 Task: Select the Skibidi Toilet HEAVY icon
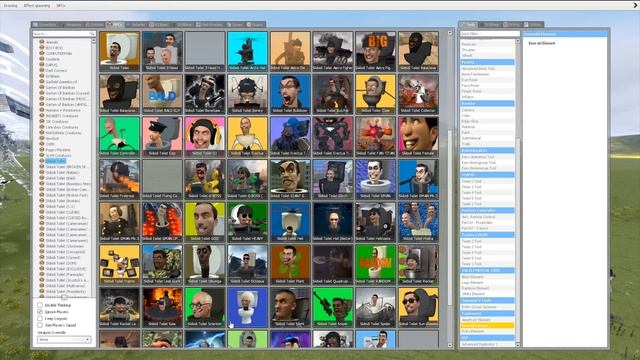tap(247, 222)
